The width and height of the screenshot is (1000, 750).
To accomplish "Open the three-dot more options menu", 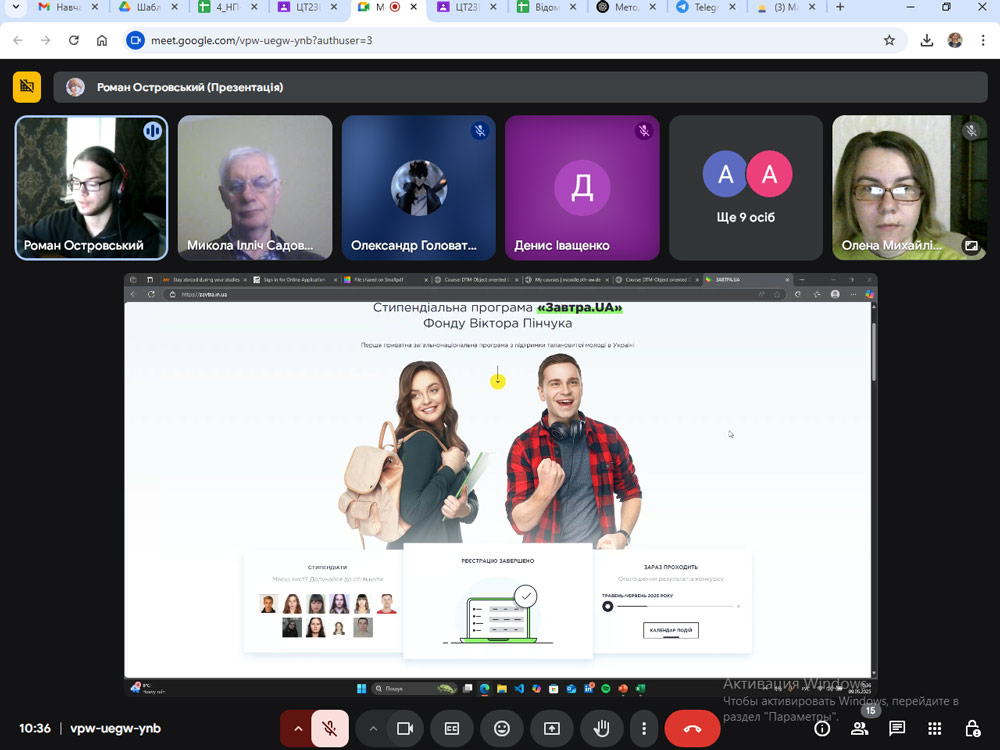I will 644,729.
